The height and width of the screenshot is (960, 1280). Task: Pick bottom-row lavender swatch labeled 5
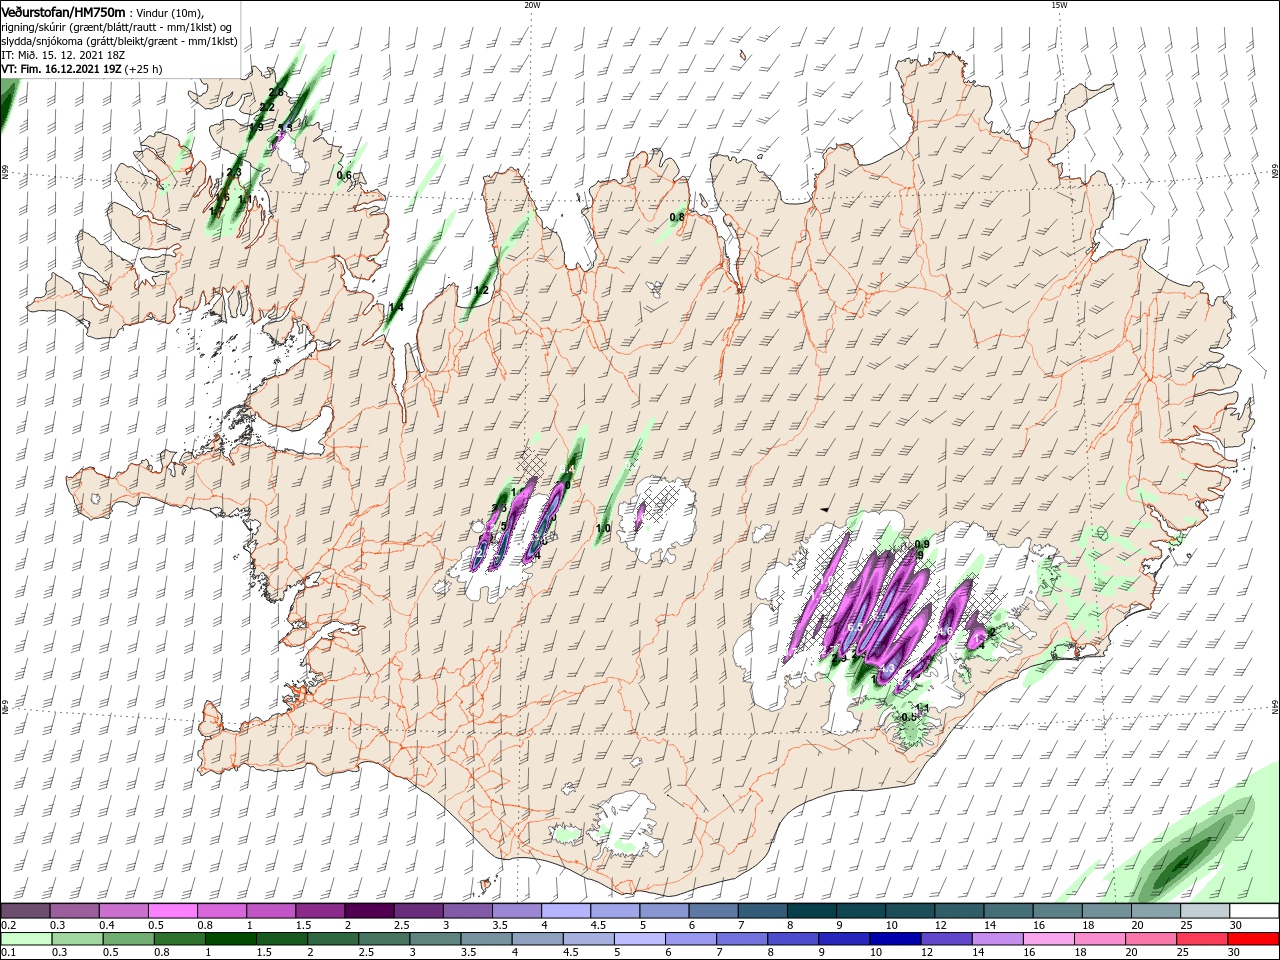point(639,940)
